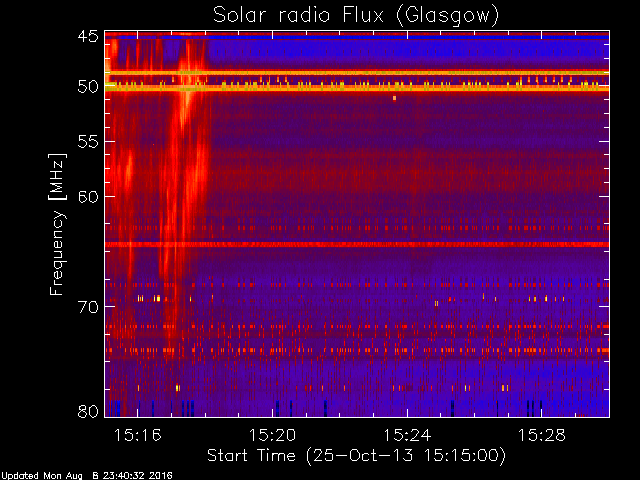The width and height of the screenshot is (640, 480).
Task: Click the "Updated Mon Aug 6 23:40:32 2018" timestamp
Action: coord(87,476)
